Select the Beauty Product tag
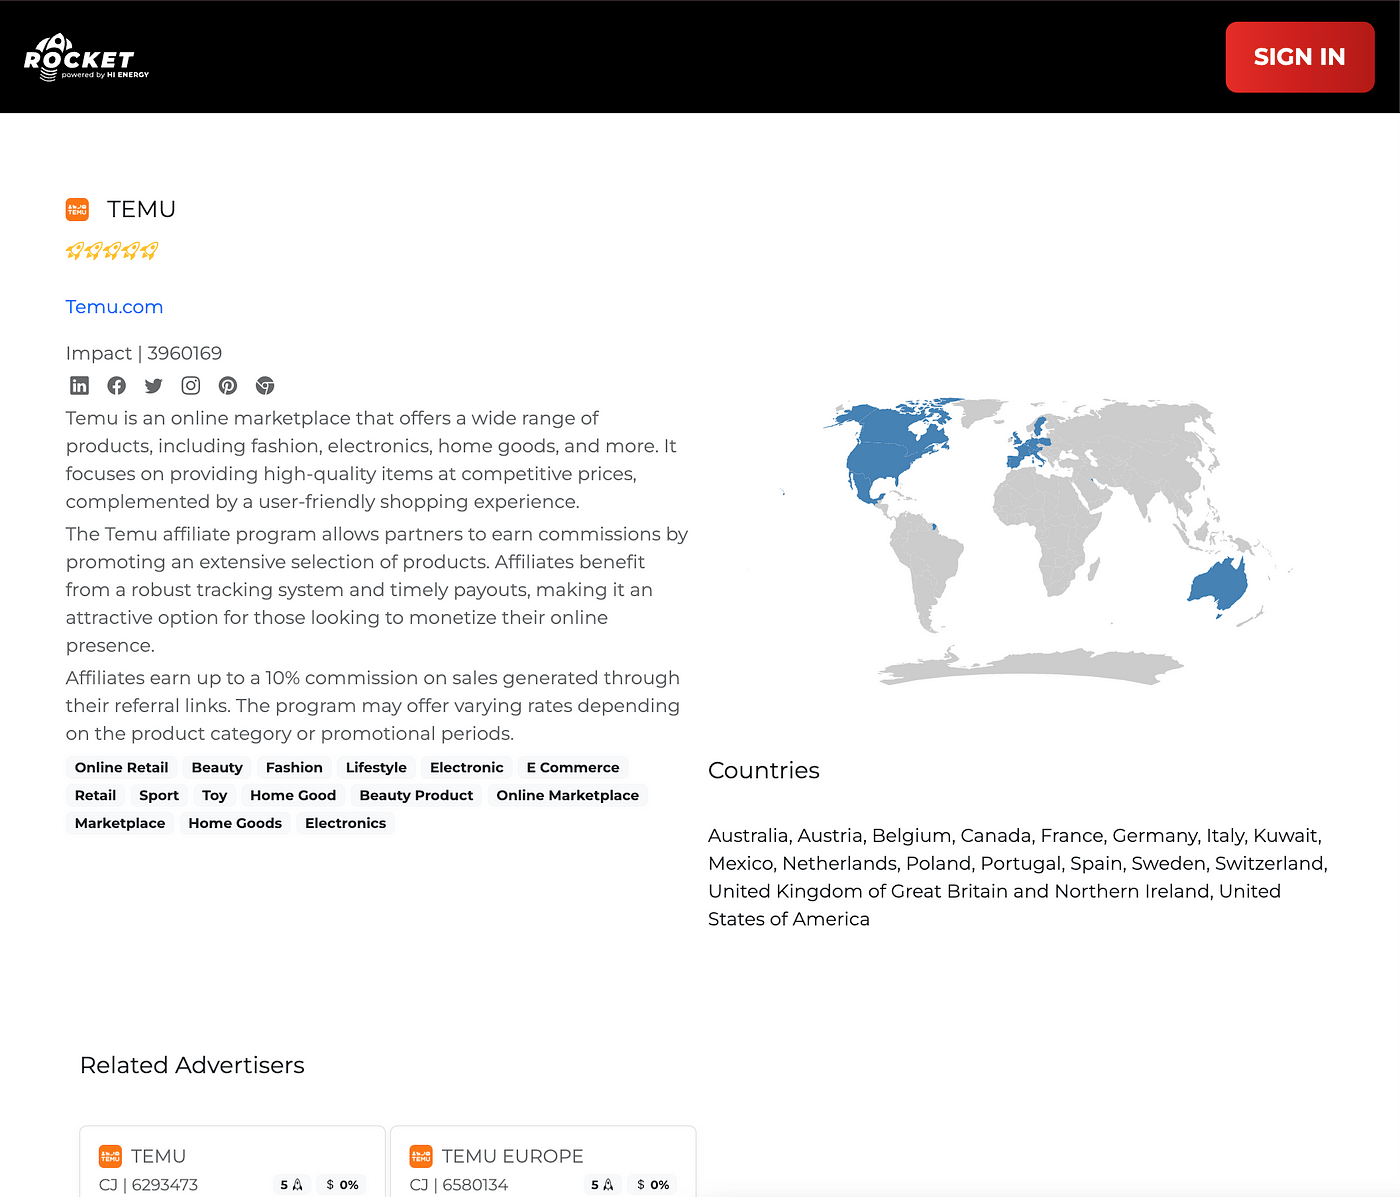 (416, 796)
